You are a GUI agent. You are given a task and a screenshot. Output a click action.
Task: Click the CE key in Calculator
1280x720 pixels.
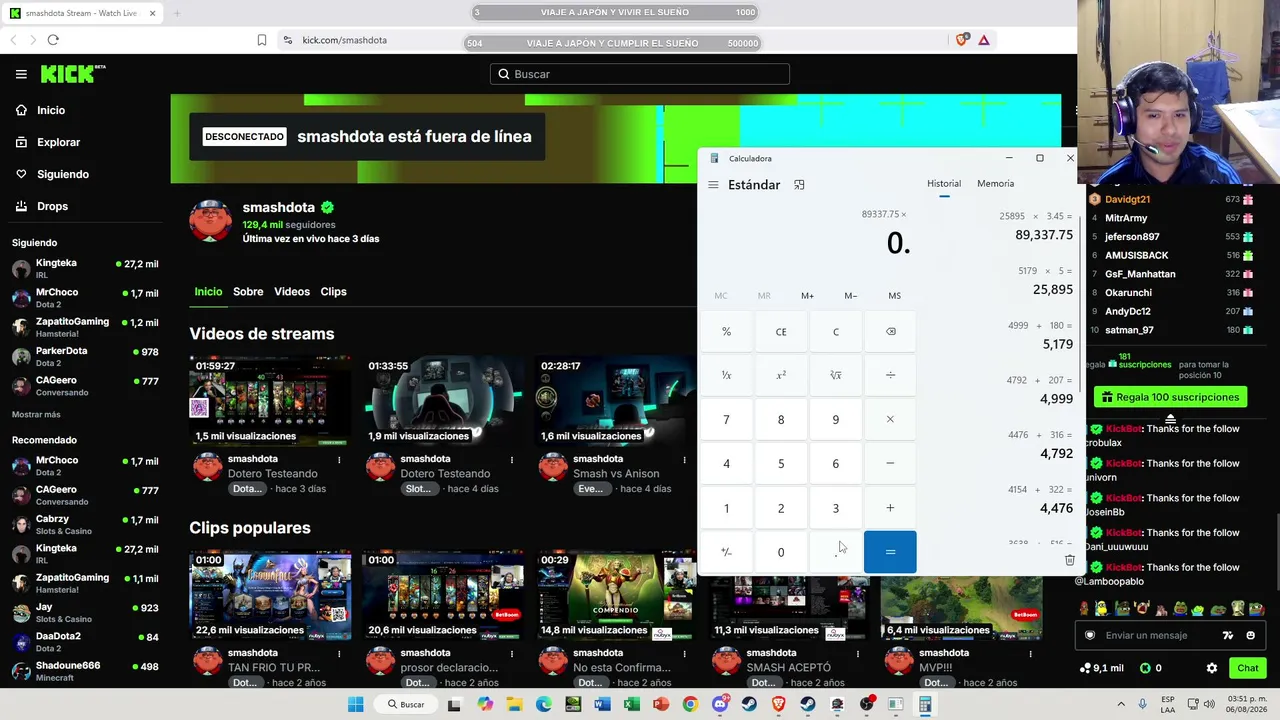click(x=781, y=331)
